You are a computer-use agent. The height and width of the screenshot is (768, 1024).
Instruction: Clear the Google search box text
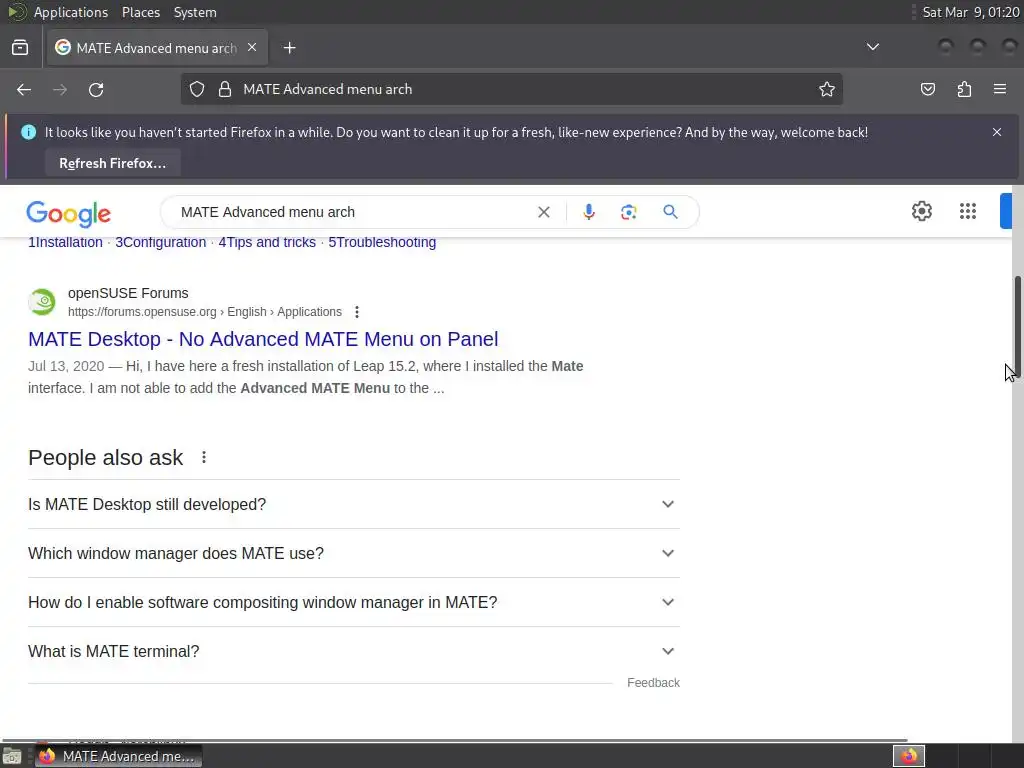(543, 212)
